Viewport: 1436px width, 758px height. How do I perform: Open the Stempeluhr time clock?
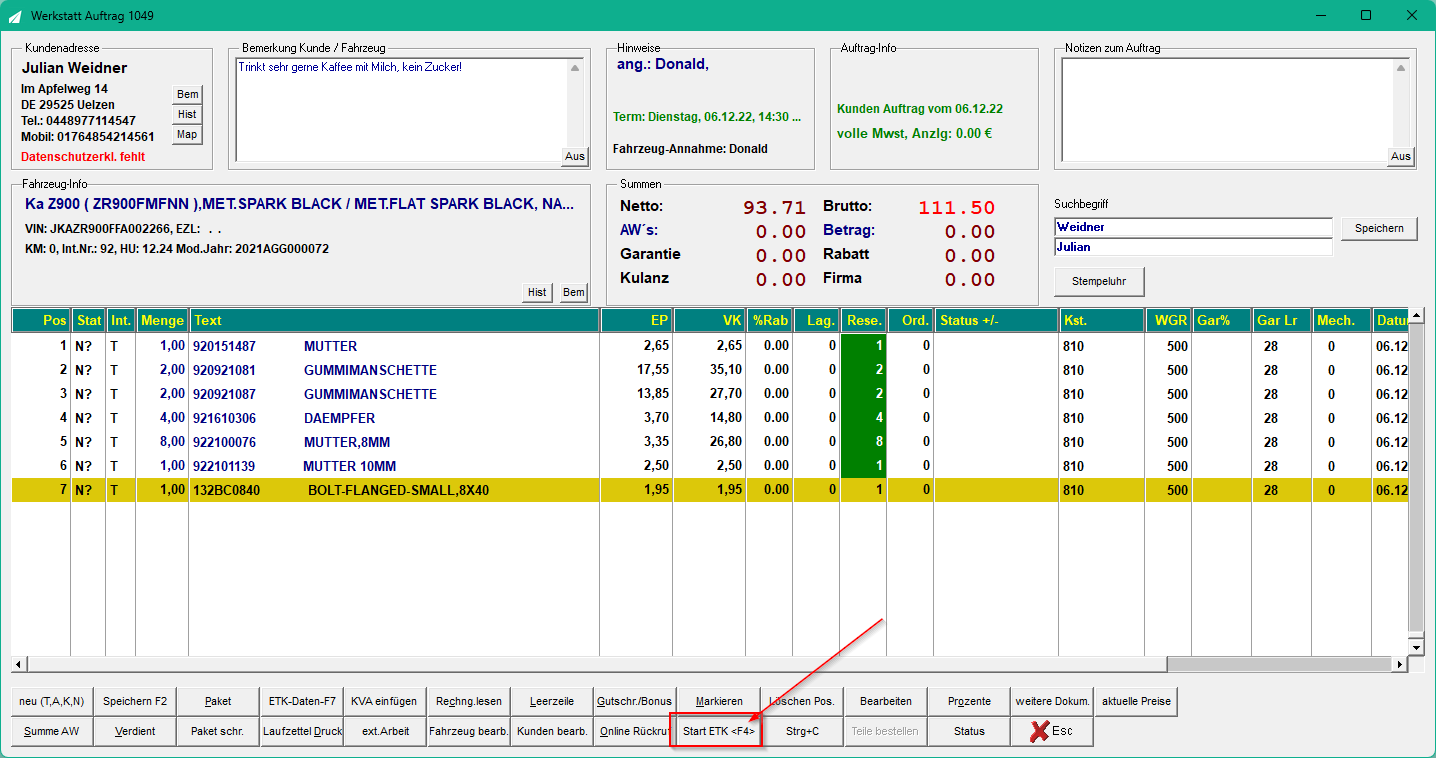(1099, 281)
